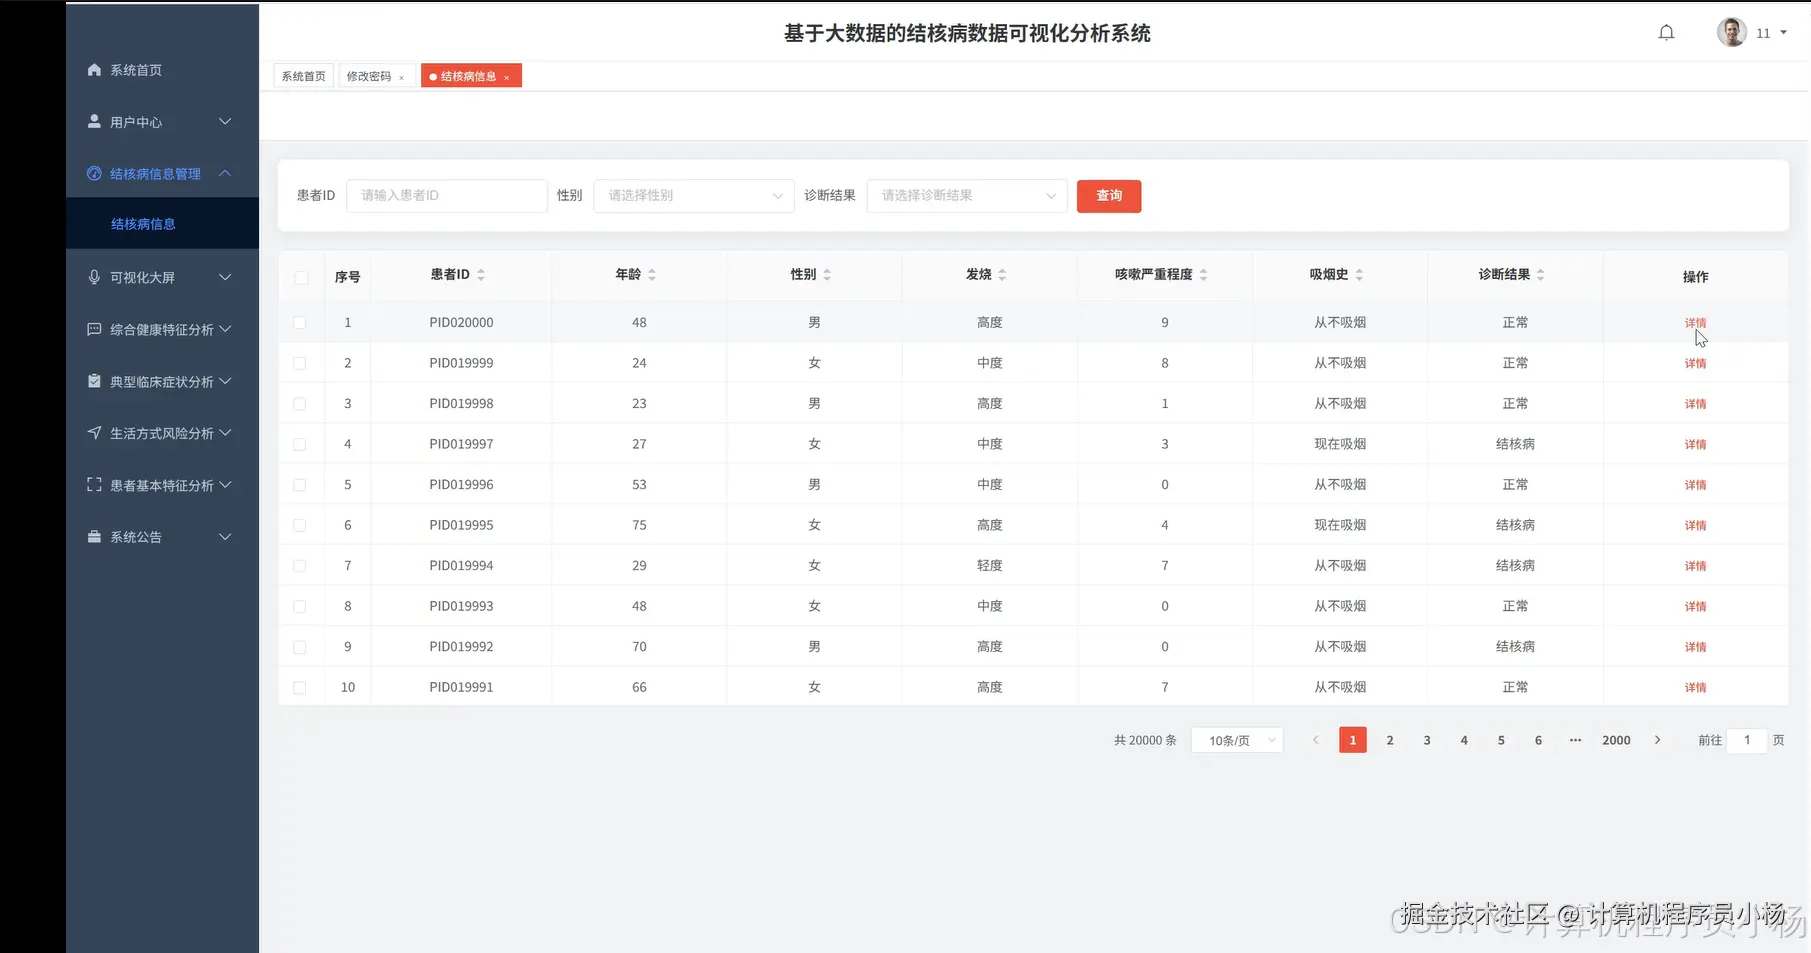This screenshot has width=1811, height=953.
Task: Go to next page arrow
Action: (1657, 740)
